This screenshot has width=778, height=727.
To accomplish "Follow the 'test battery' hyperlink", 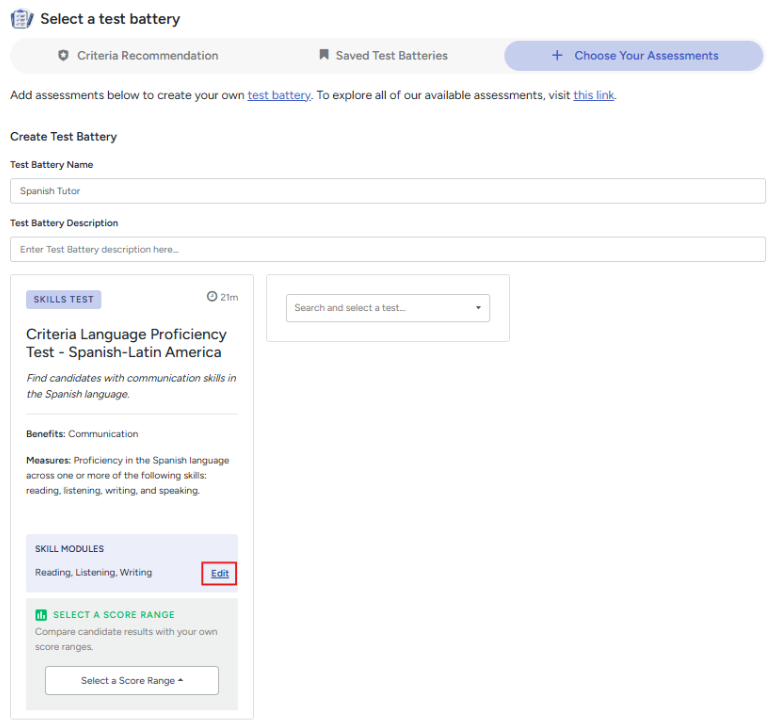I will coord(279,95).
